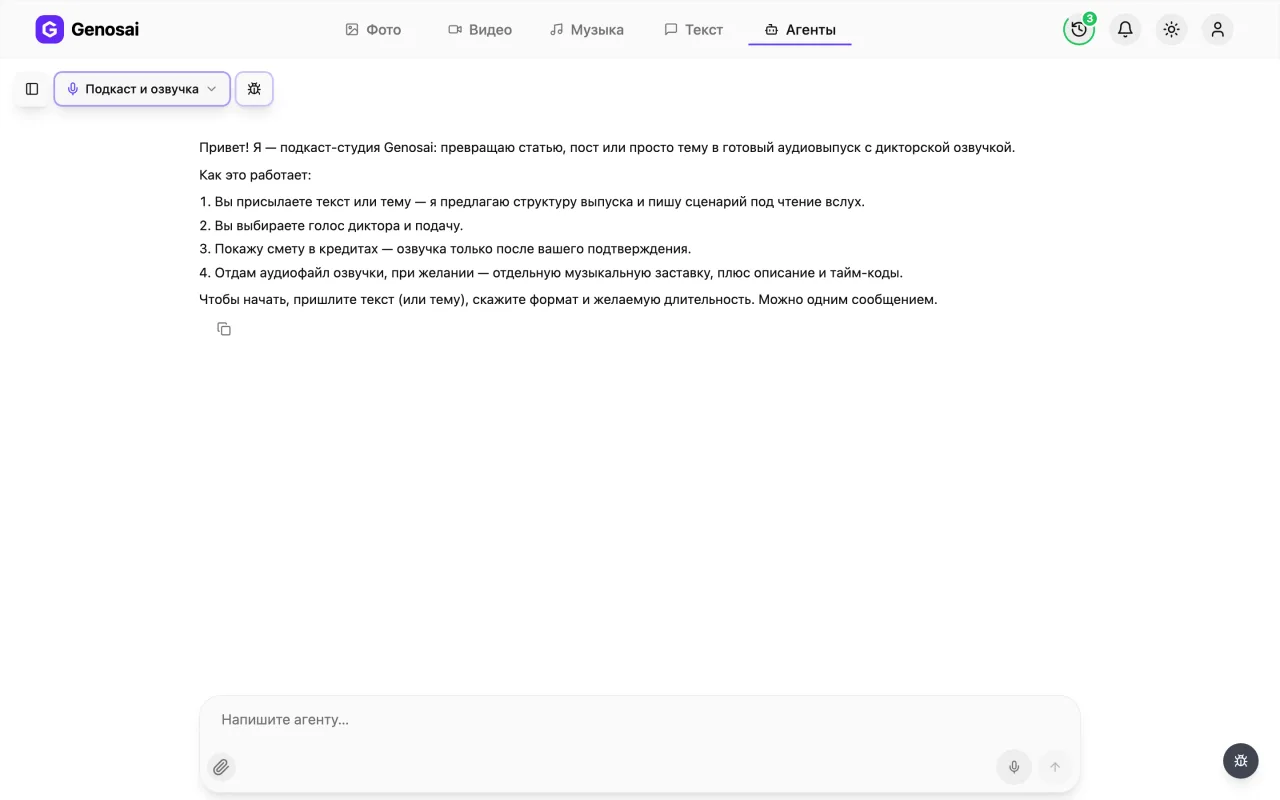This screenshot has width=1280, height=800.
Task: Copy the agent message with the copy icon
Action: pos(224,329)
